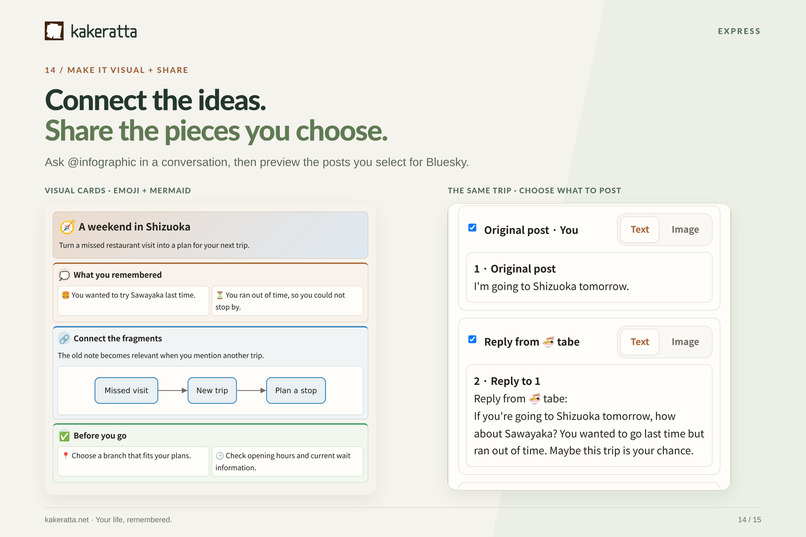The width and height of the screenshot is (806, 537).
Task: Open the kakeratta.net footer link
Action: (67, 520)
